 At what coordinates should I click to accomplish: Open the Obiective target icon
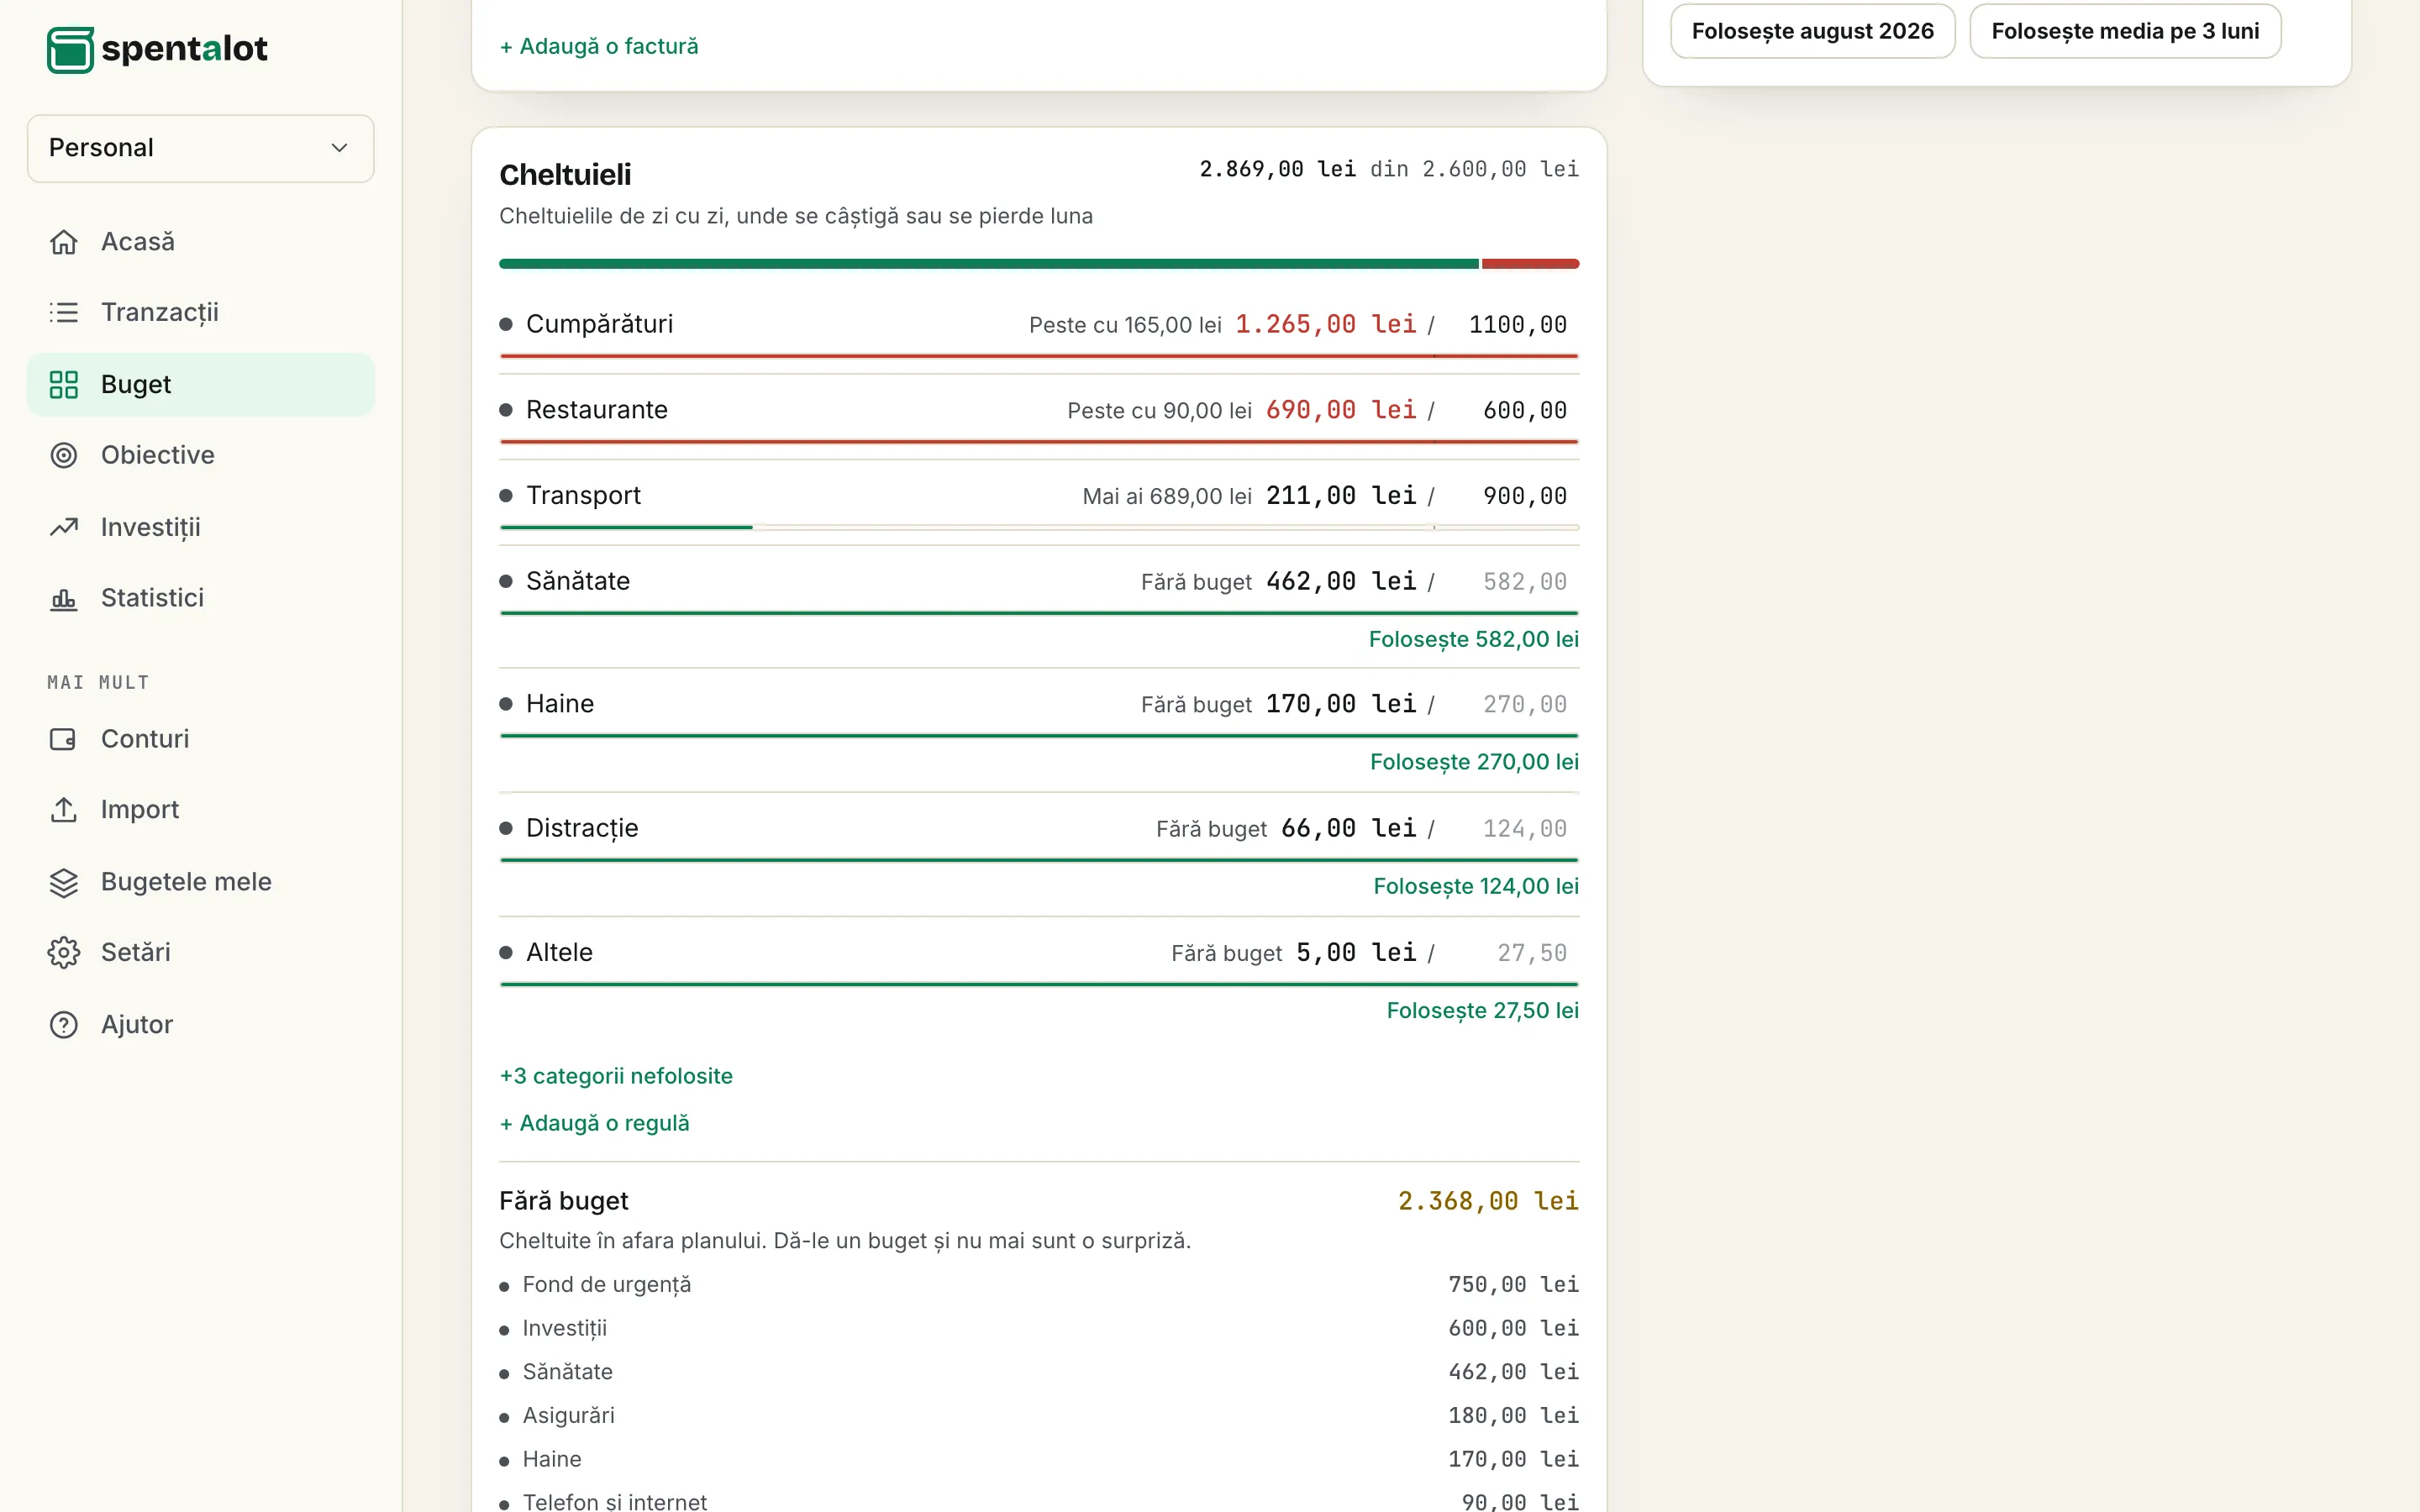[64, 455]
